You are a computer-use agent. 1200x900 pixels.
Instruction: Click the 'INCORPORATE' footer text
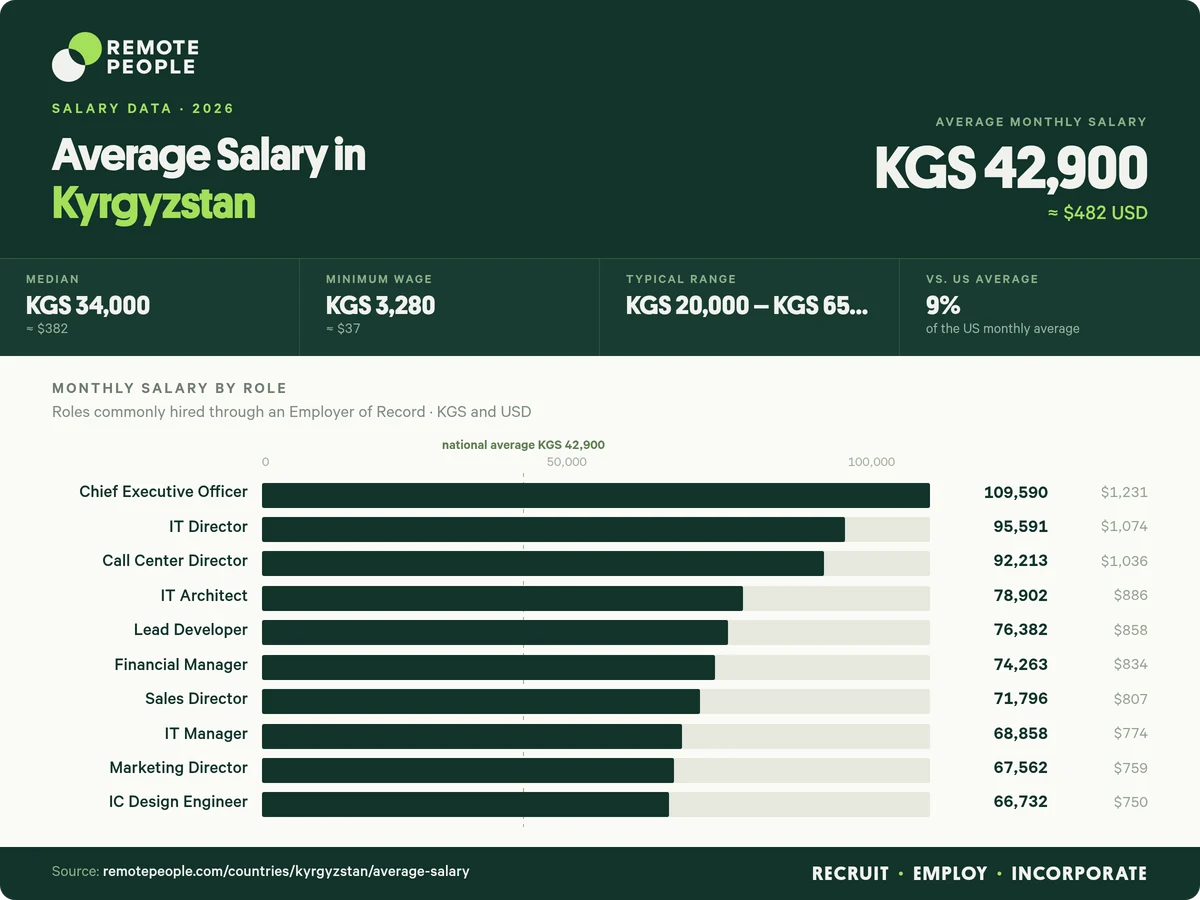click(x=1079, y=873)
